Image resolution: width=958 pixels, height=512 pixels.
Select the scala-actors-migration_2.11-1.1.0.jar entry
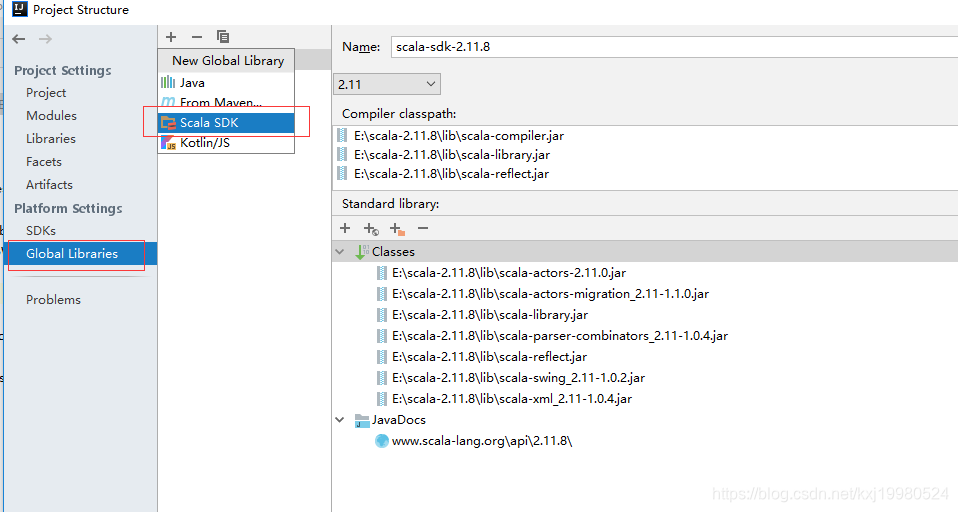(x=550, y=294)
